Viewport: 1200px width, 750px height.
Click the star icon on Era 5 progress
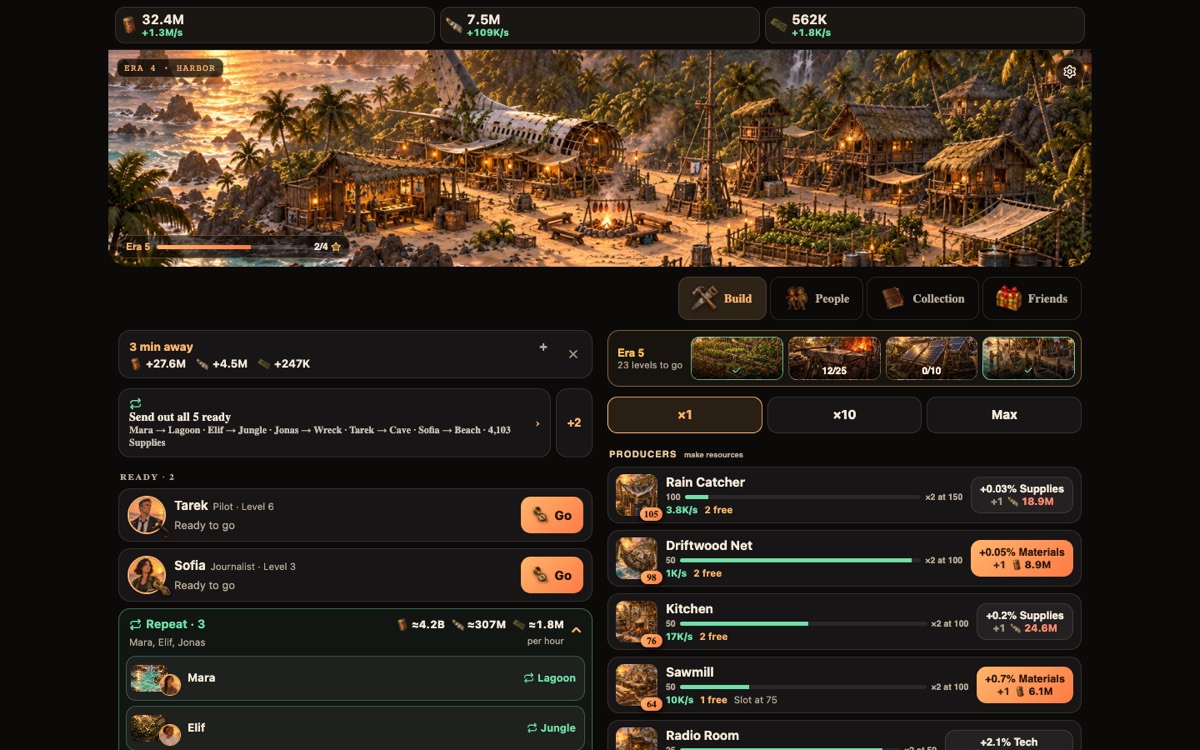336,246
